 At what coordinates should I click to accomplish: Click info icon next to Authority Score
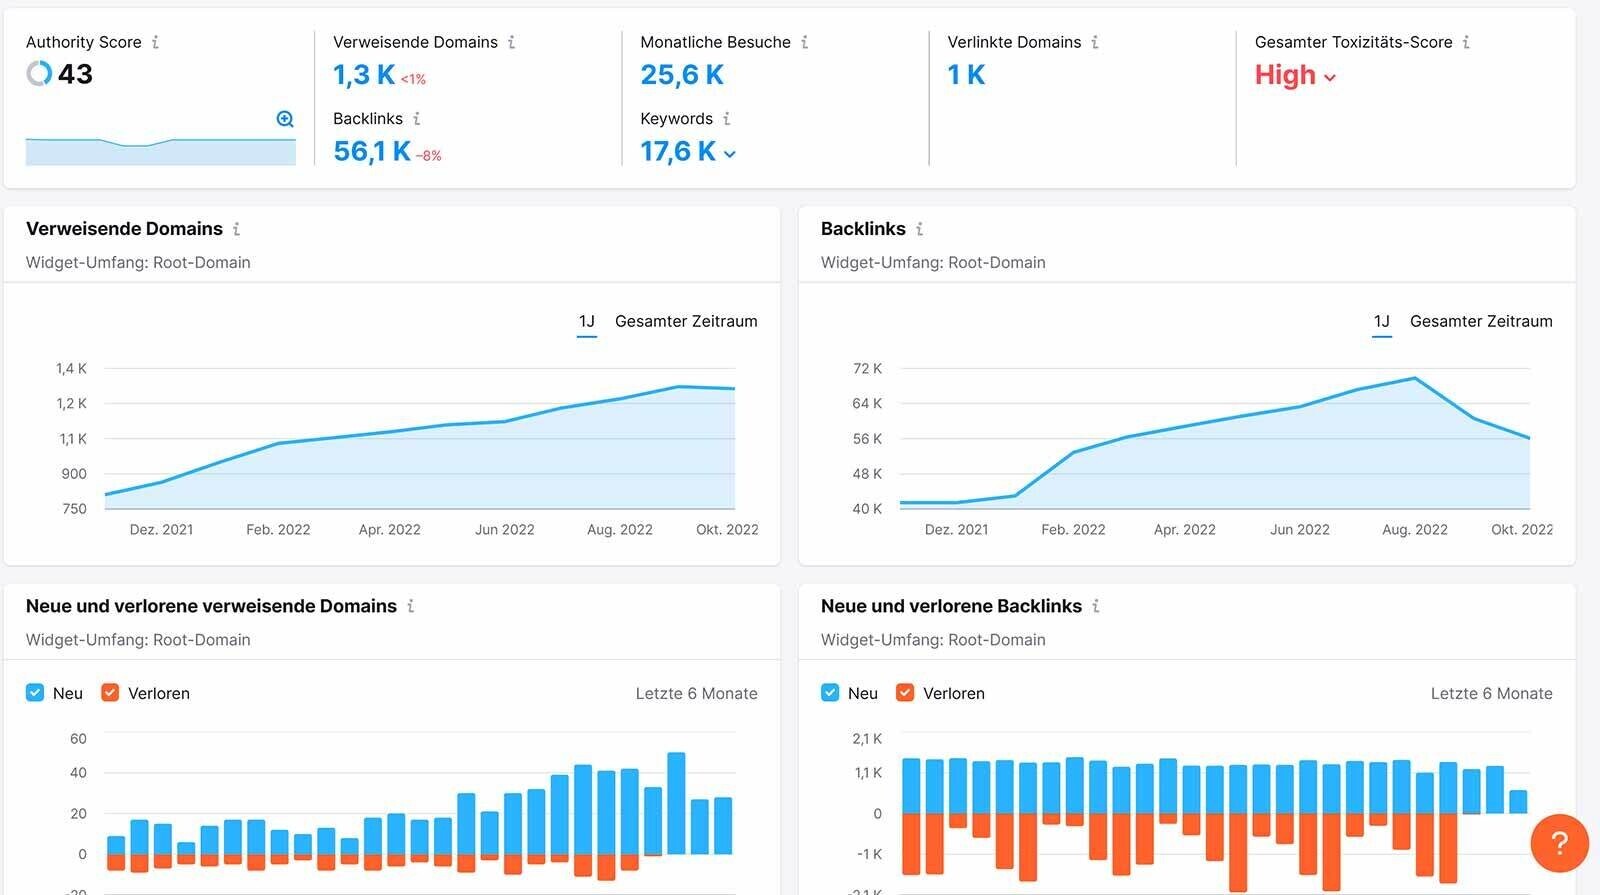(155, 42)
